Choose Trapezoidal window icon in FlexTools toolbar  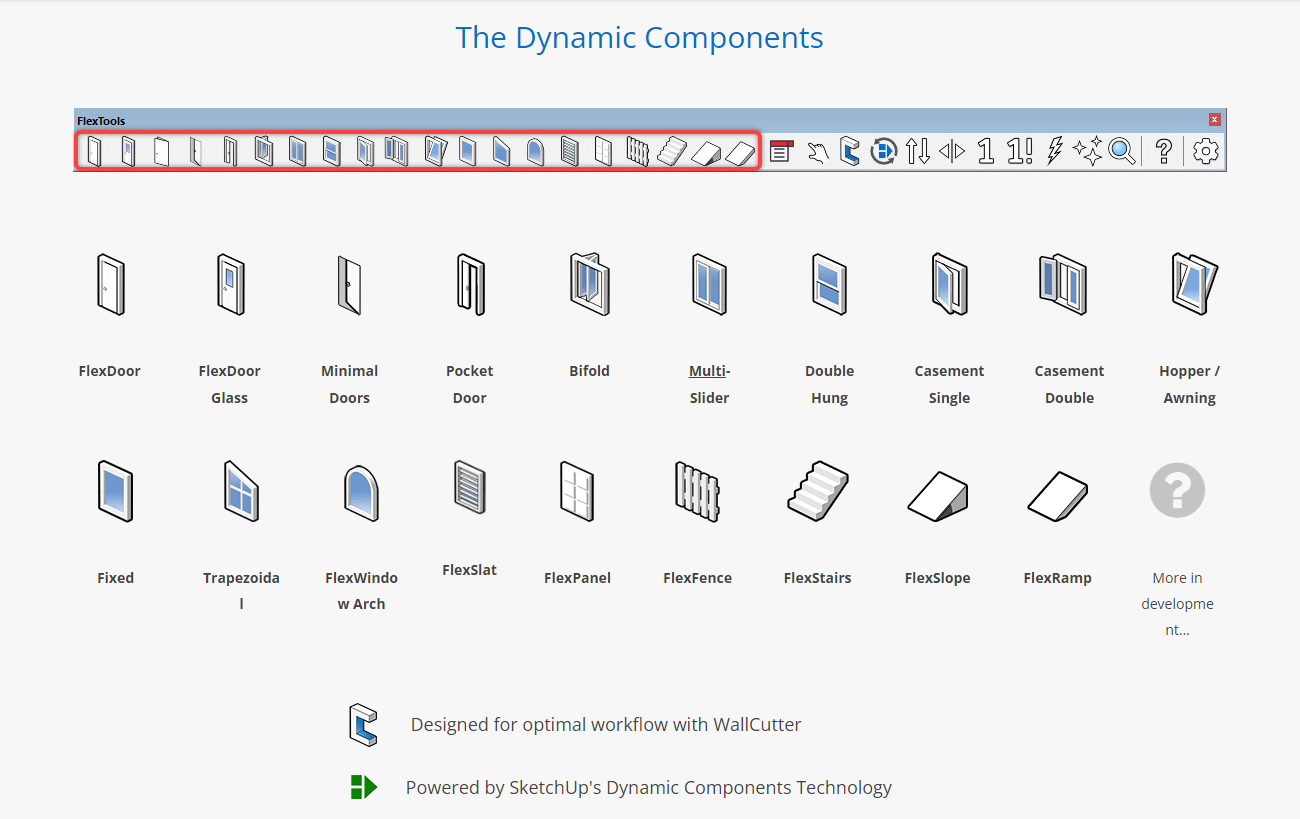tap(501, 151)
